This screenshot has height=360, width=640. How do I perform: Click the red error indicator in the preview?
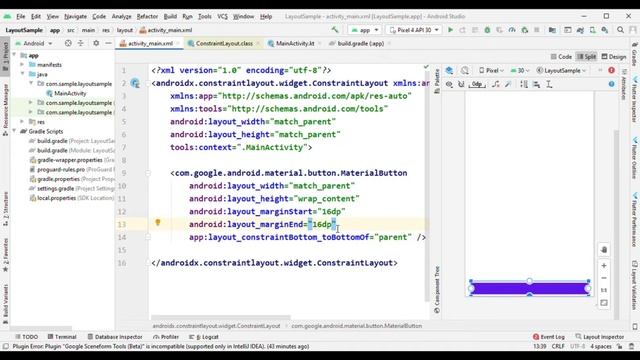tap(611, 70)
